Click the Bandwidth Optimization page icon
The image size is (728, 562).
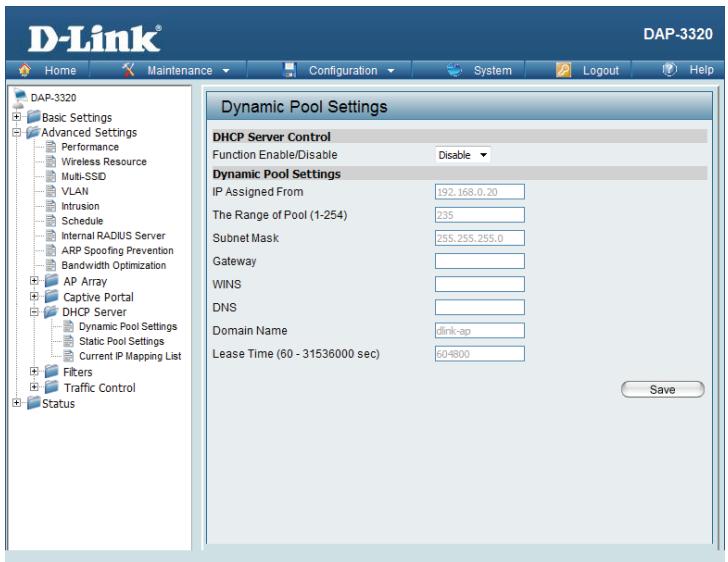51,265
